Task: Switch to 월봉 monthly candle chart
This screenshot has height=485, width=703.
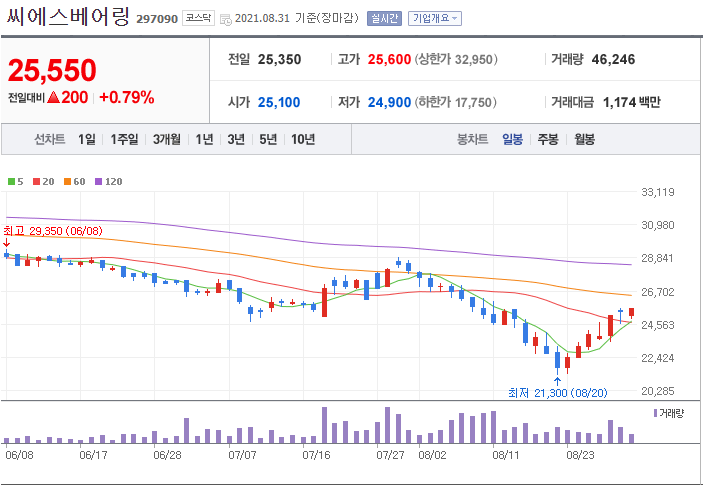Action: coord(585,139)
